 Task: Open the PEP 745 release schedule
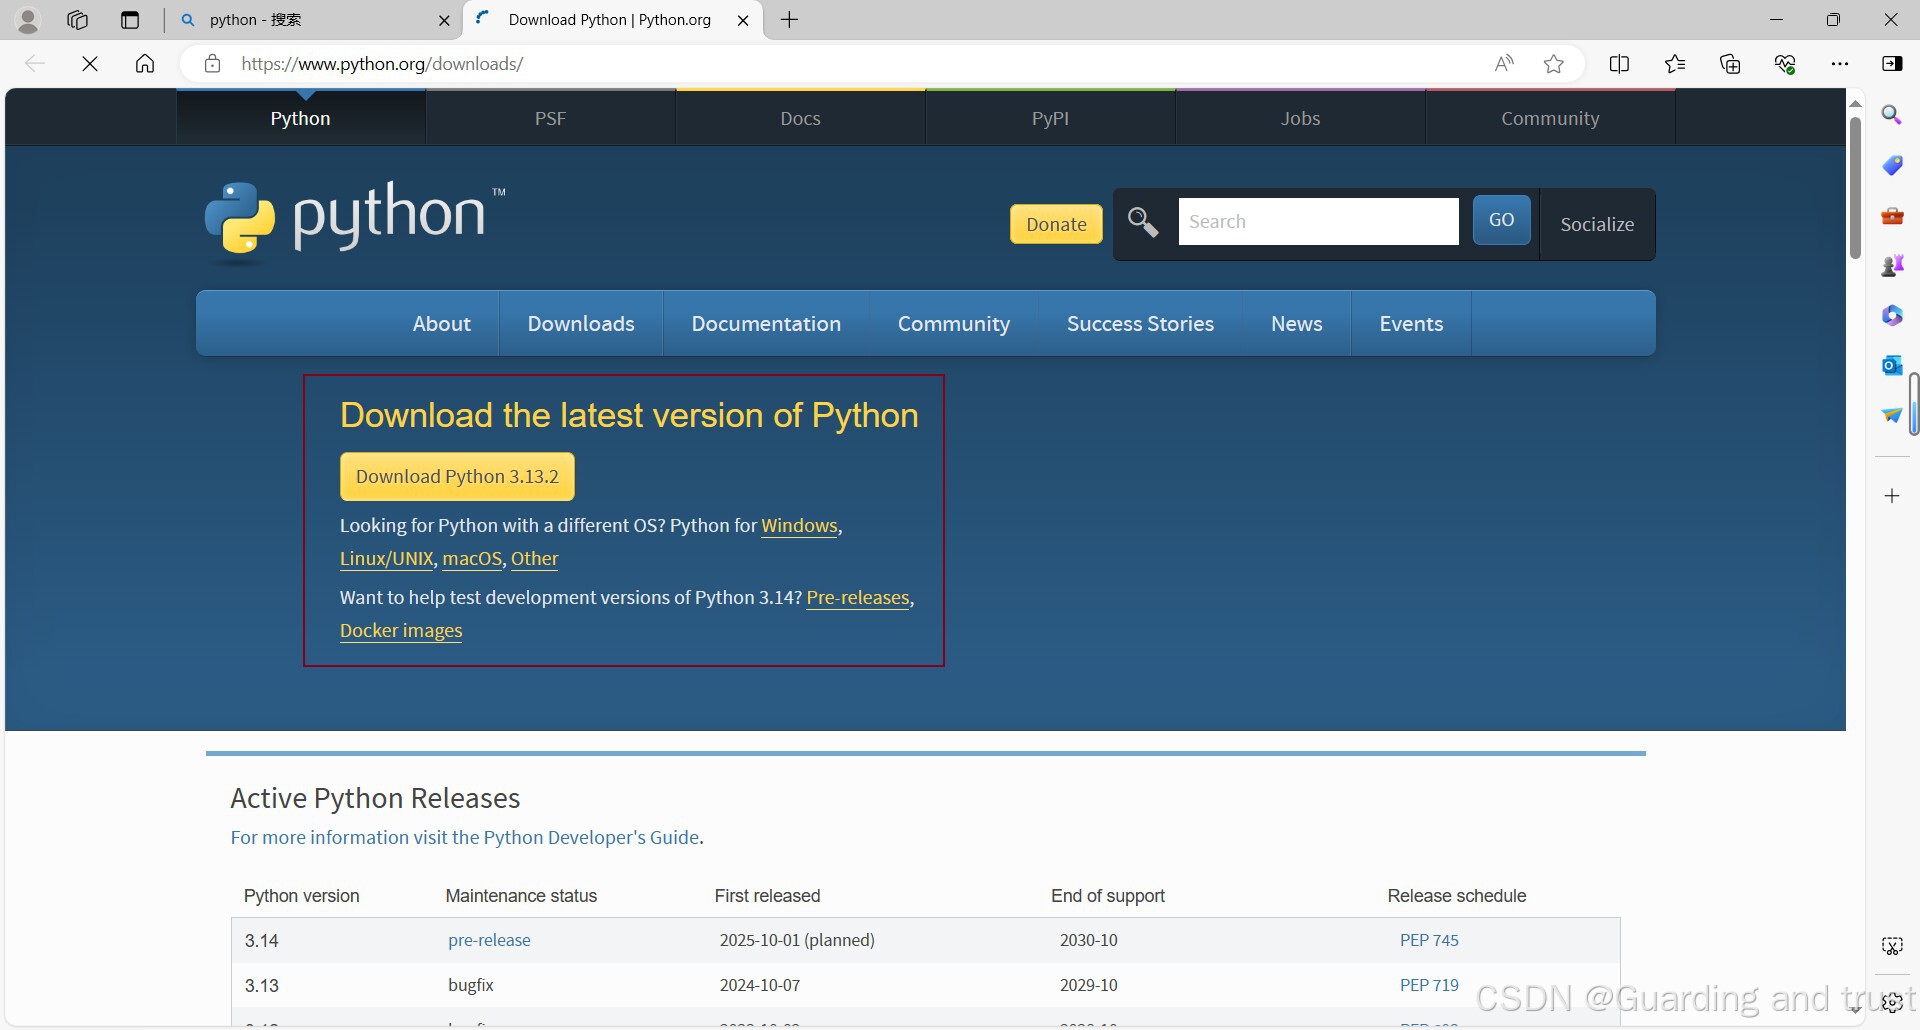(1429, 940)
